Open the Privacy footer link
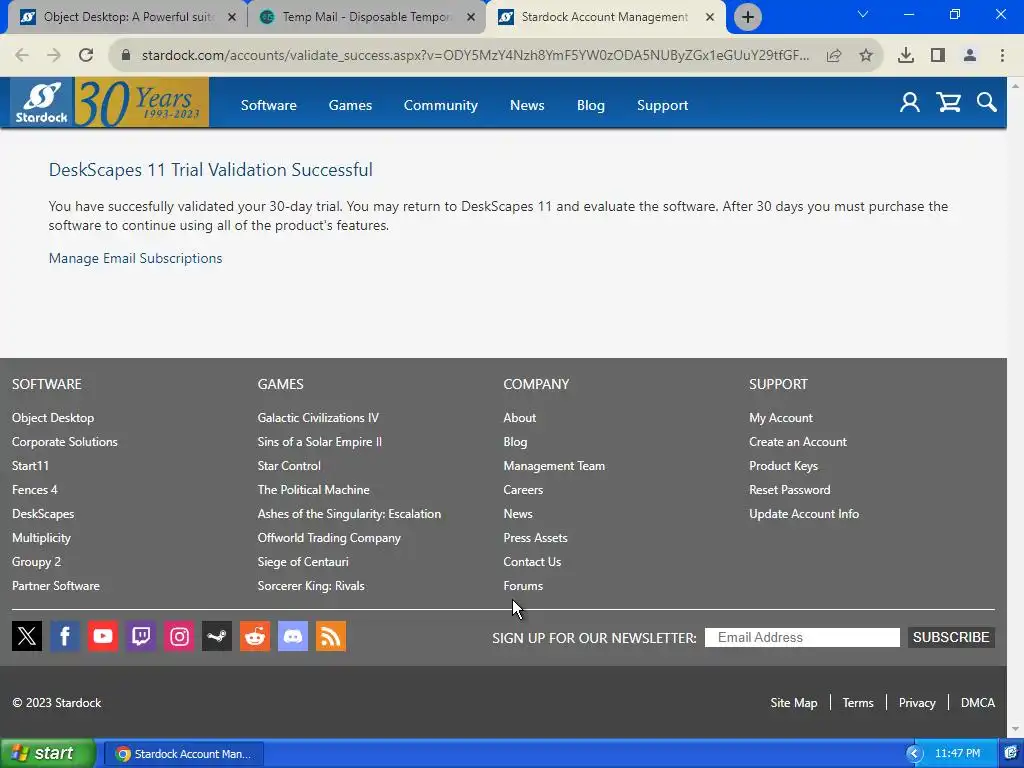 click(x=917, y=703)
